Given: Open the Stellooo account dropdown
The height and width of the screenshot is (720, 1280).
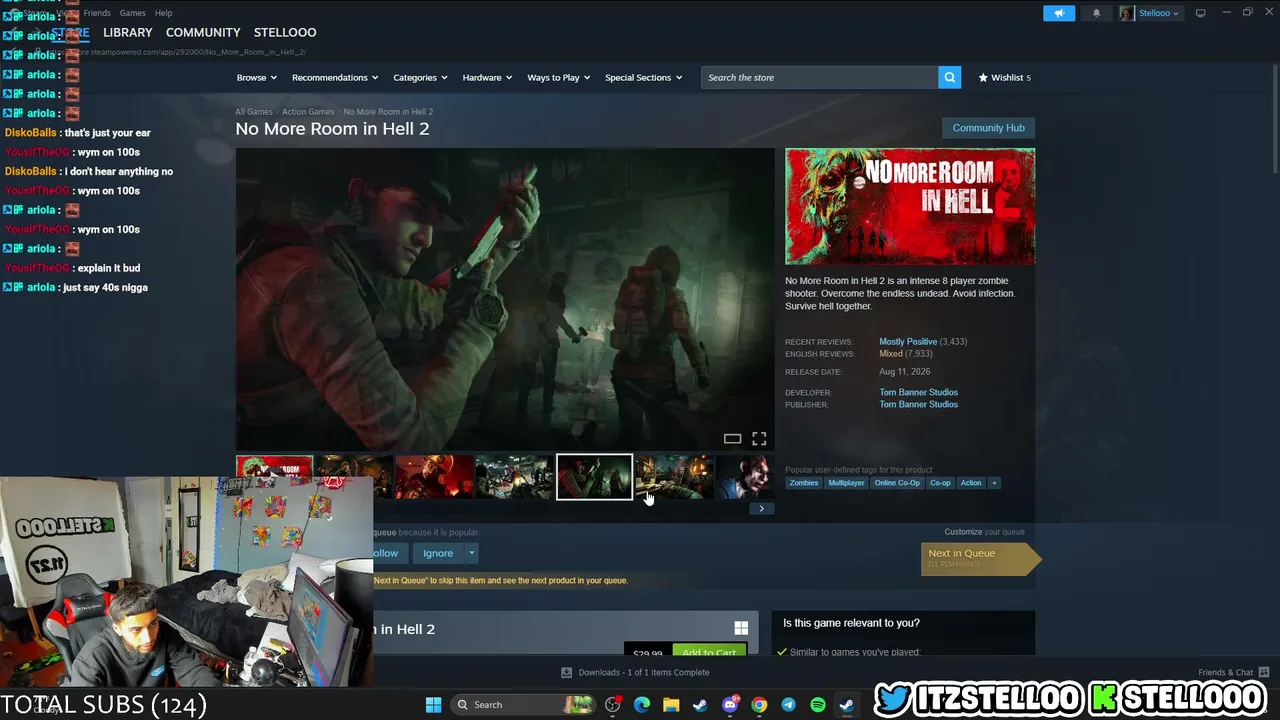Looking at the screenshot, I should [x=1159, y=13].
